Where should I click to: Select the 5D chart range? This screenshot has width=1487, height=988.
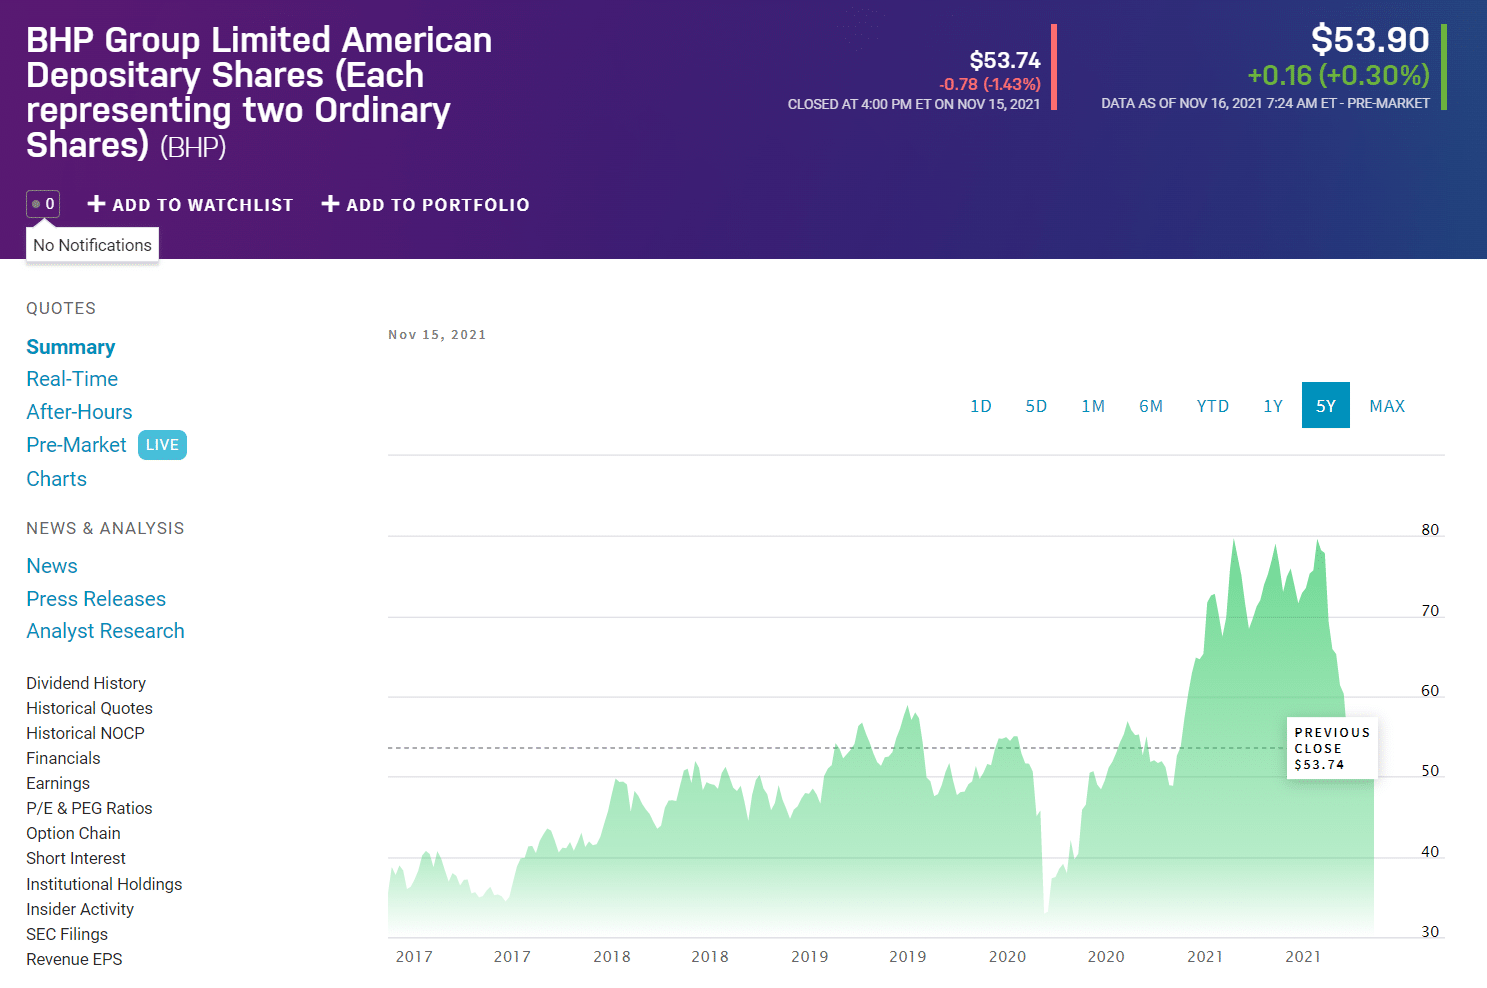click(x=1036, y=406)
